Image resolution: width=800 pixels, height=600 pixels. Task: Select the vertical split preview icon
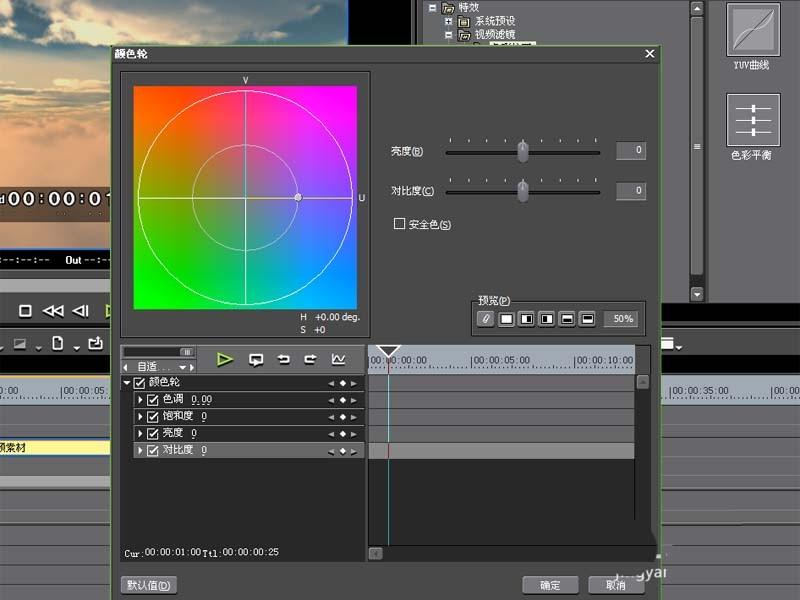[x=524, y=318]
